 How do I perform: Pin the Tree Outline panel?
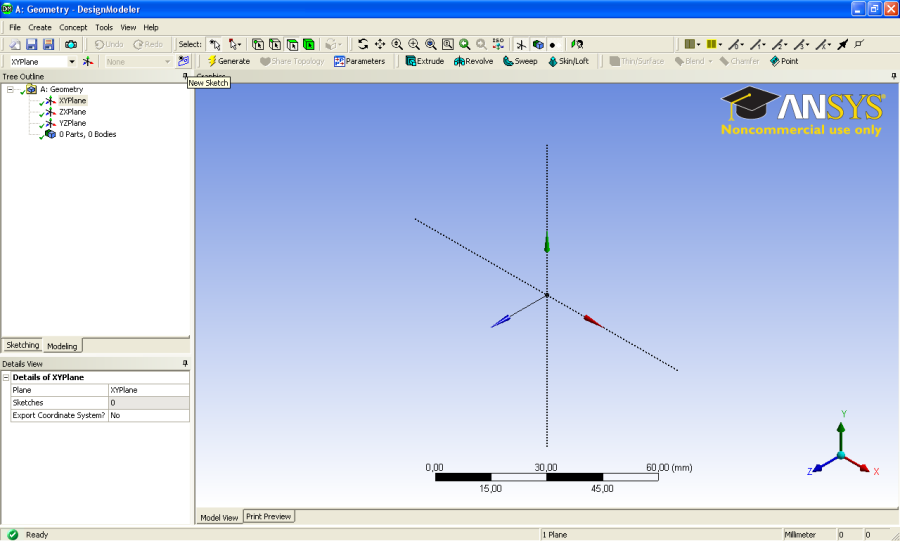tap(185, 76)
